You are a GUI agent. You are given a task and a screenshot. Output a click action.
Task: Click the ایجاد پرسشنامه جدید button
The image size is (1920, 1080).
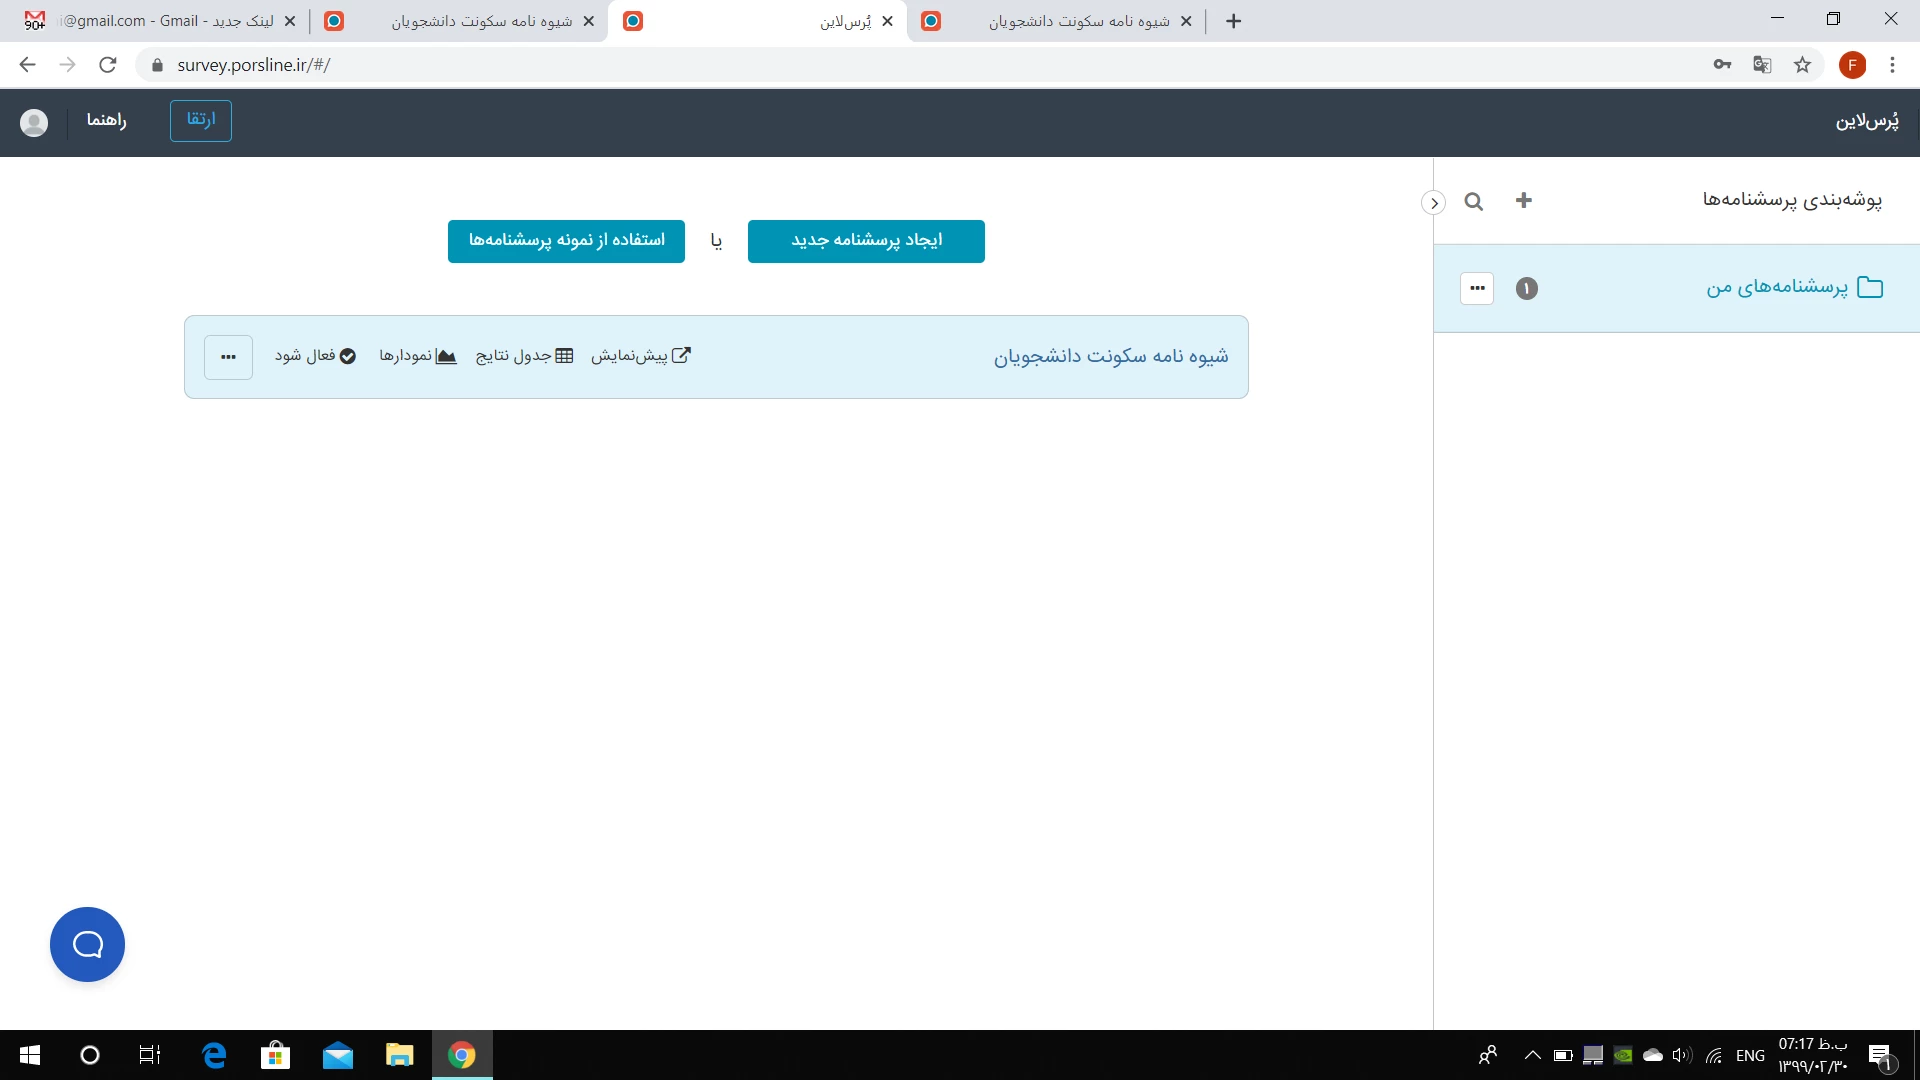coord(866,241)
